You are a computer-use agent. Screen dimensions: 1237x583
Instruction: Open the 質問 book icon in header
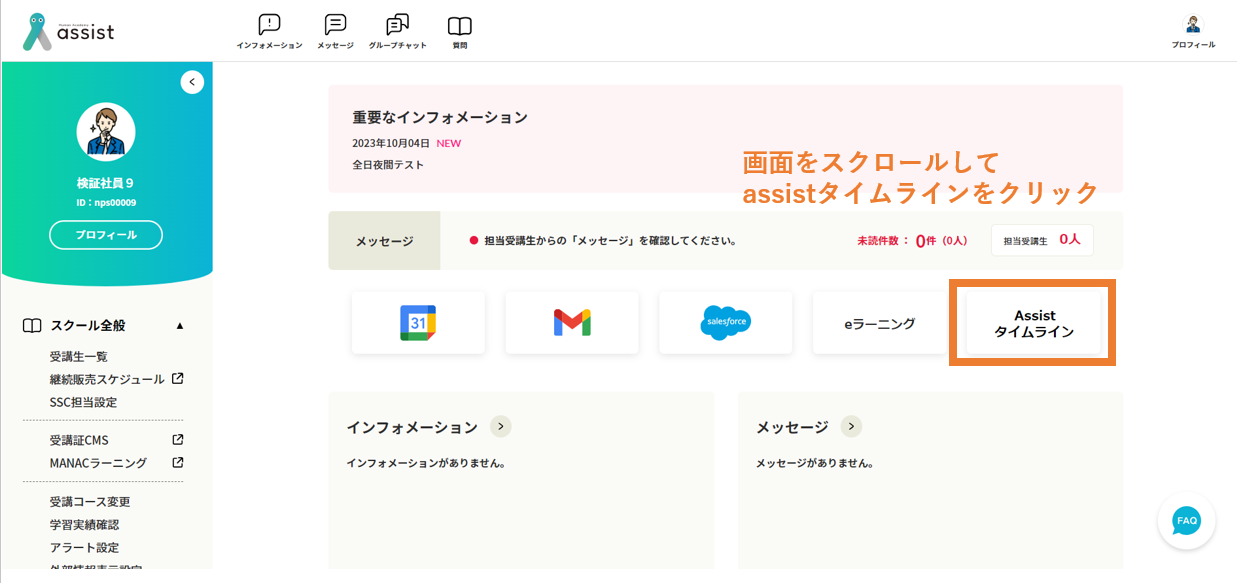click(x=459, y=27)
